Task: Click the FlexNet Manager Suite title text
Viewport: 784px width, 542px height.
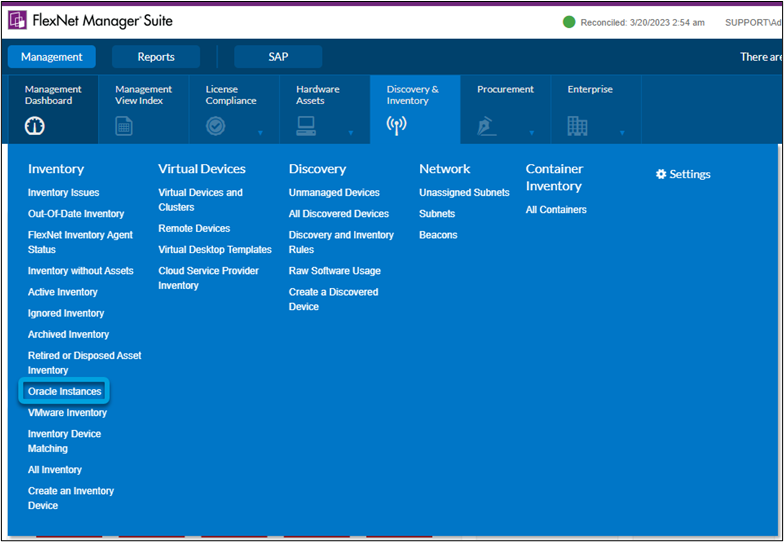Action: click(x=102, y=20)
